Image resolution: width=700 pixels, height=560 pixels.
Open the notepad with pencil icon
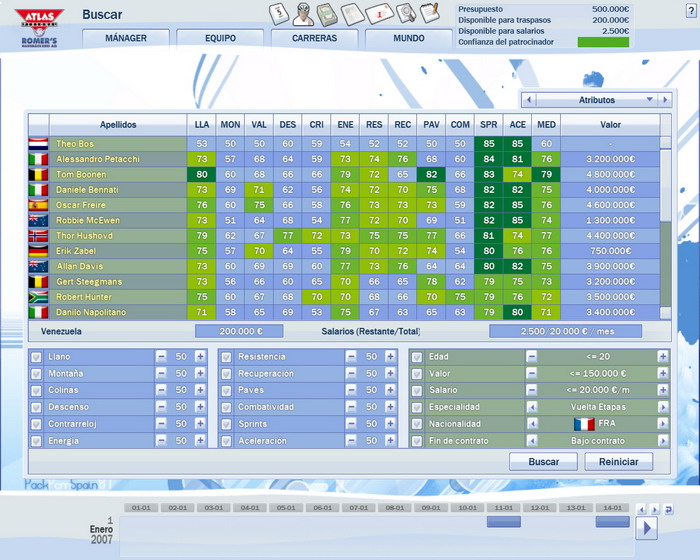429,14
